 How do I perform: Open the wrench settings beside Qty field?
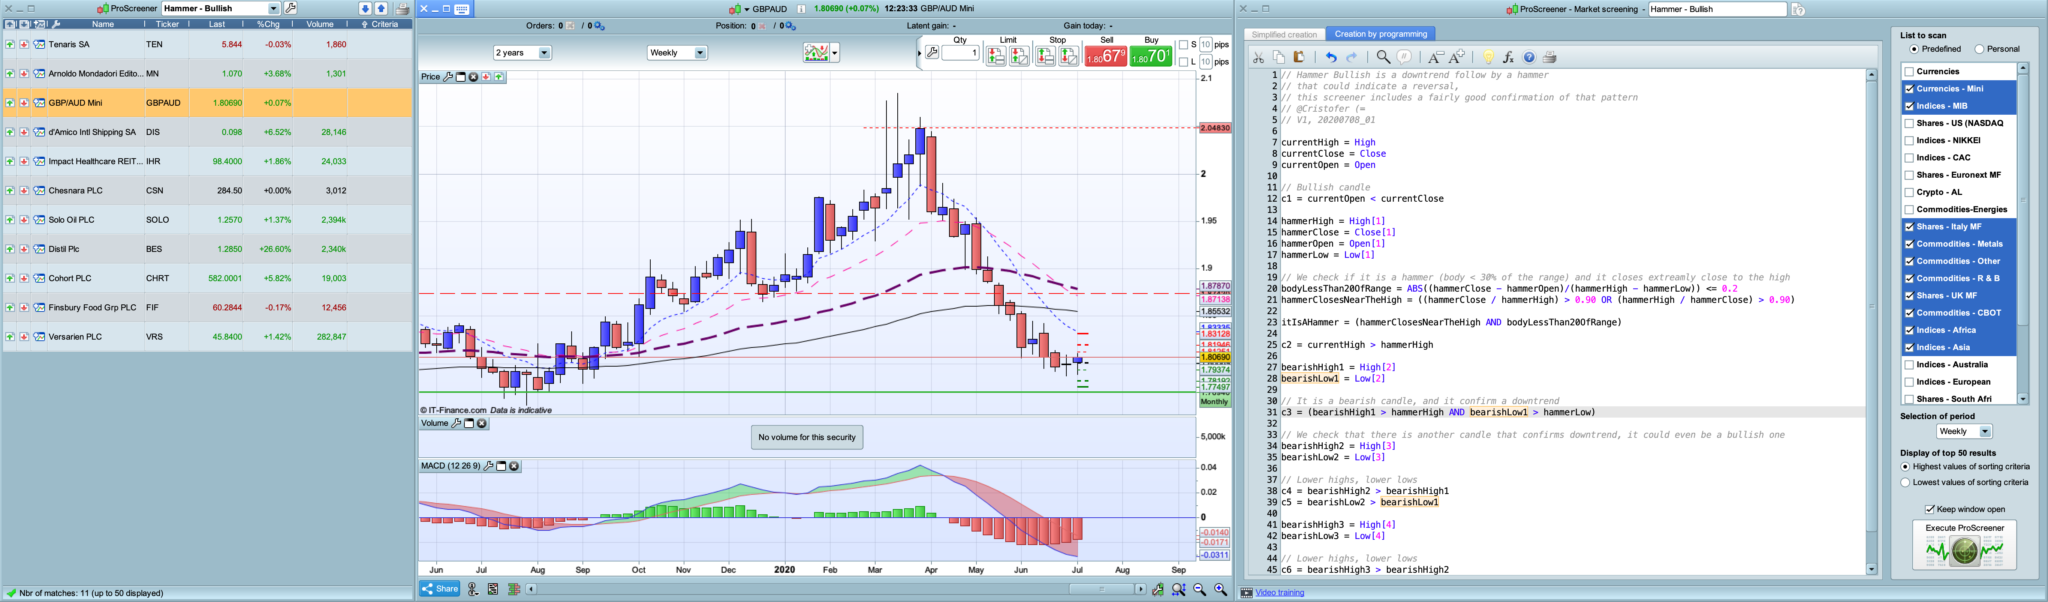tap(932, 53)
